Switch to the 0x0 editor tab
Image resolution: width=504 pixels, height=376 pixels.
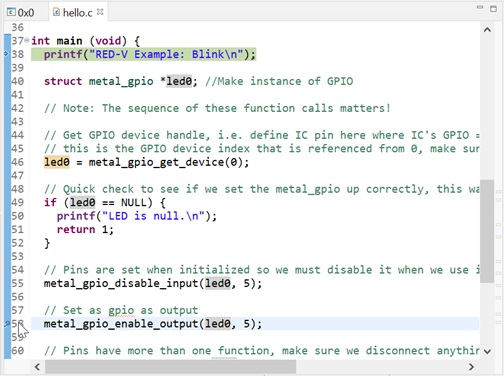(x=21, y=13)
